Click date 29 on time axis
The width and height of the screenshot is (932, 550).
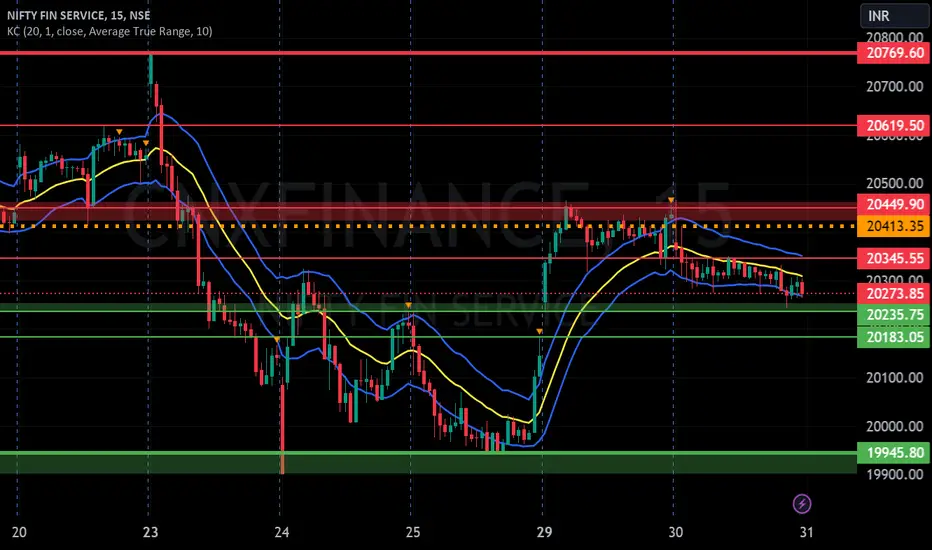coord(544,532)
